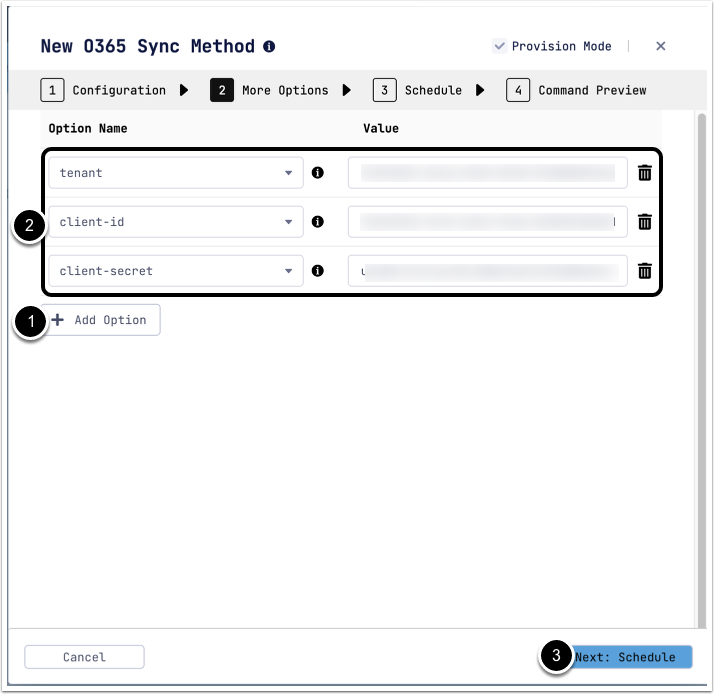Show info for the client-id option
714x694 pixels.
(317, 222)
